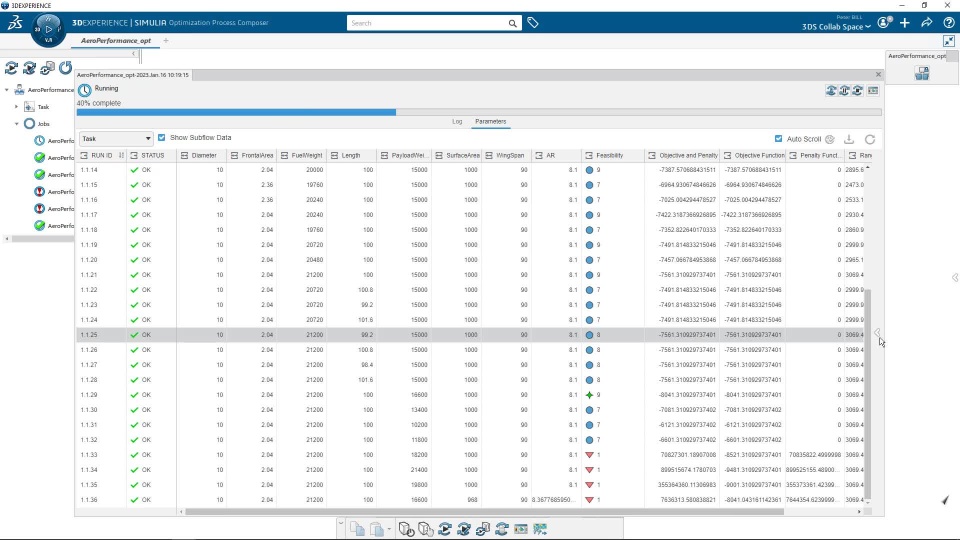Click the cube-with-power icon in bottom toolbar
The image size is (960, 540).
pos(406,529)
